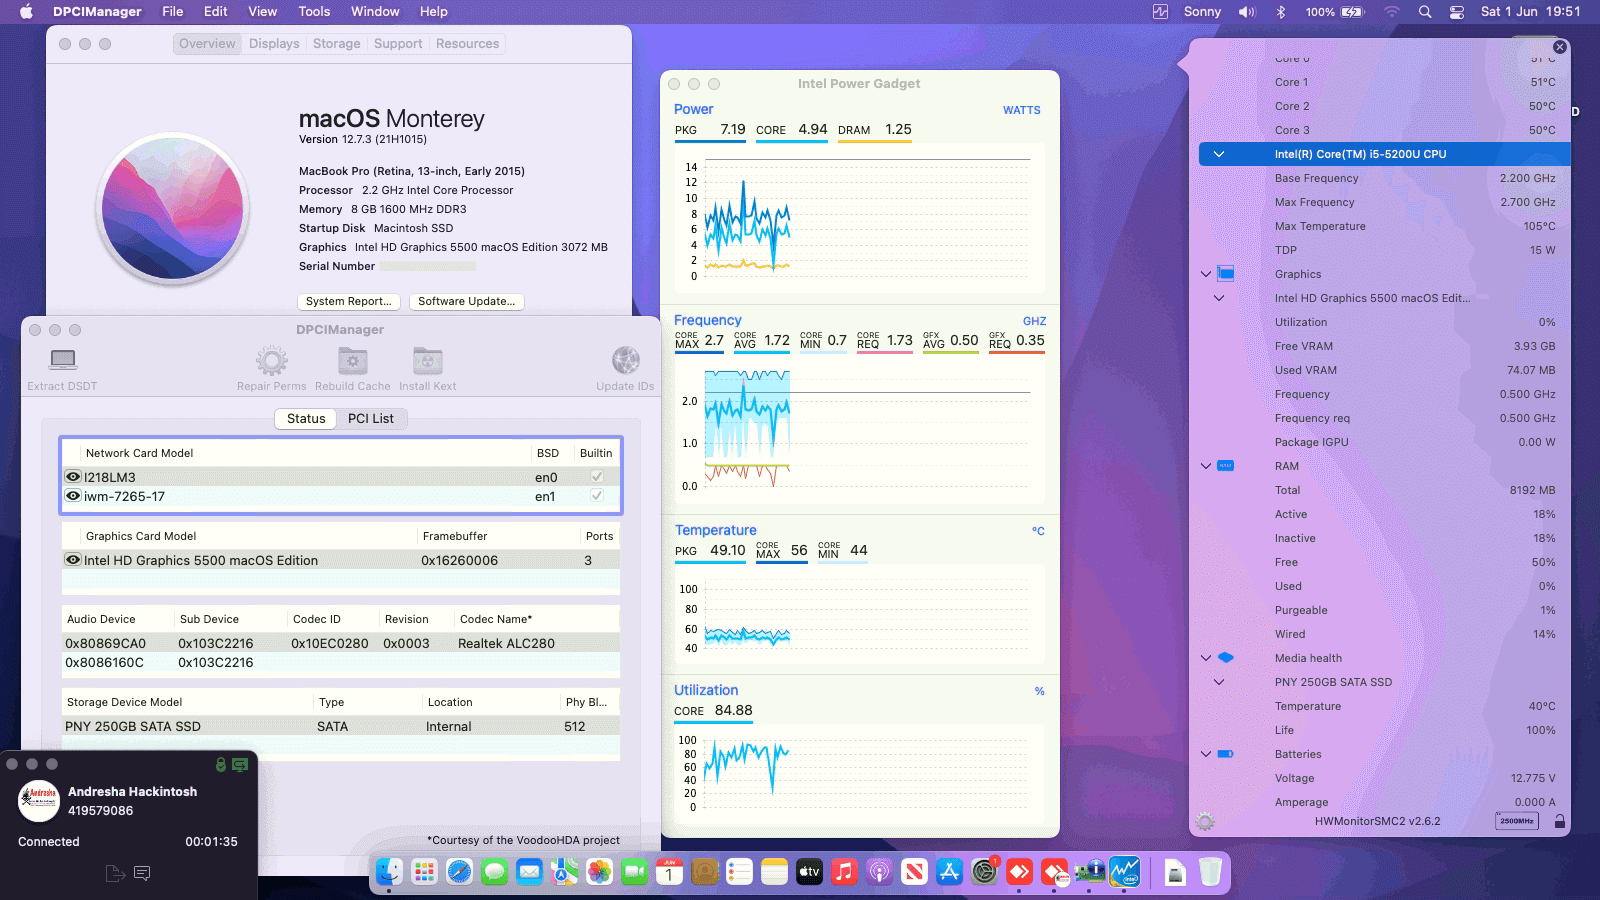Open Photos app from the Dock

(599, 872)
